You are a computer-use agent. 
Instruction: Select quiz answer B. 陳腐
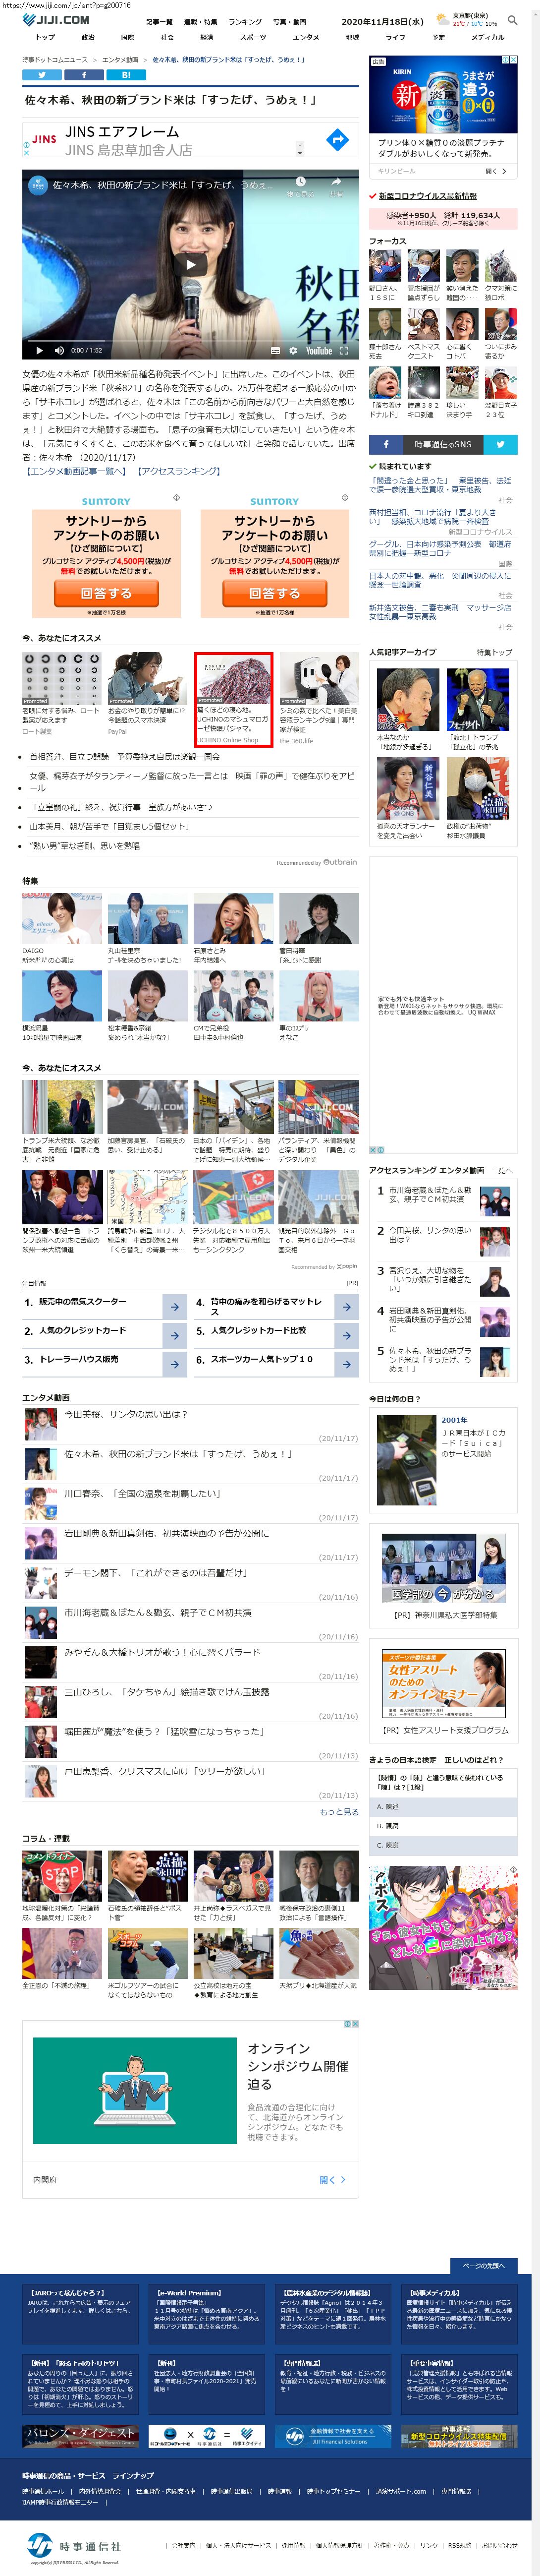click(443, 1826)
